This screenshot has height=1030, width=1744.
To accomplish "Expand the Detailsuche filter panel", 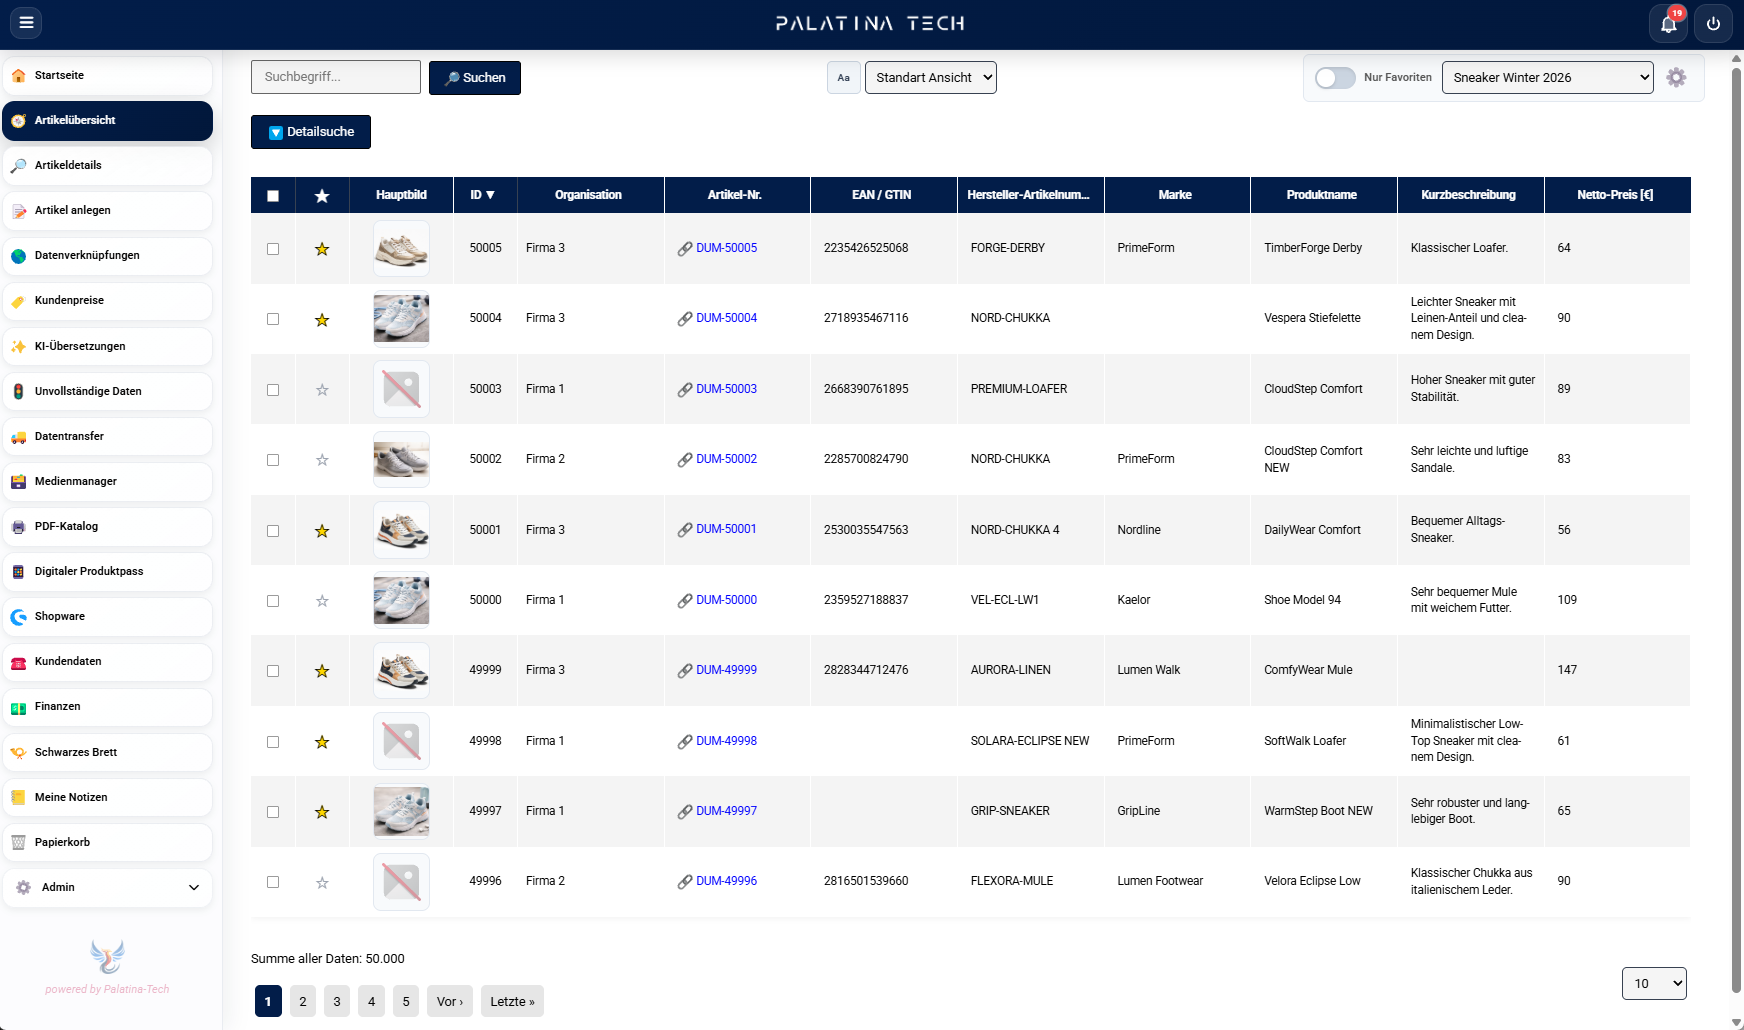I will click(x=311, y=132).
